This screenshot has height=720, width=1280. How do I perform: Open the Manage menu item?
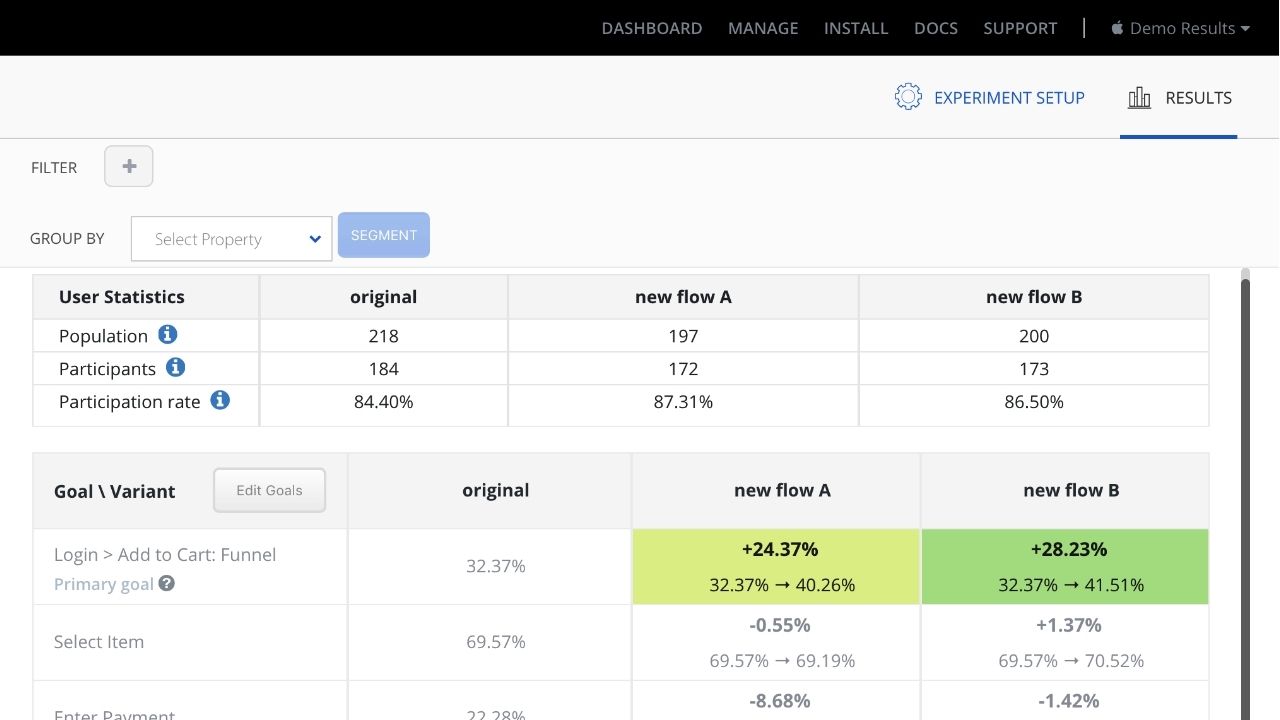coord(763,28)
